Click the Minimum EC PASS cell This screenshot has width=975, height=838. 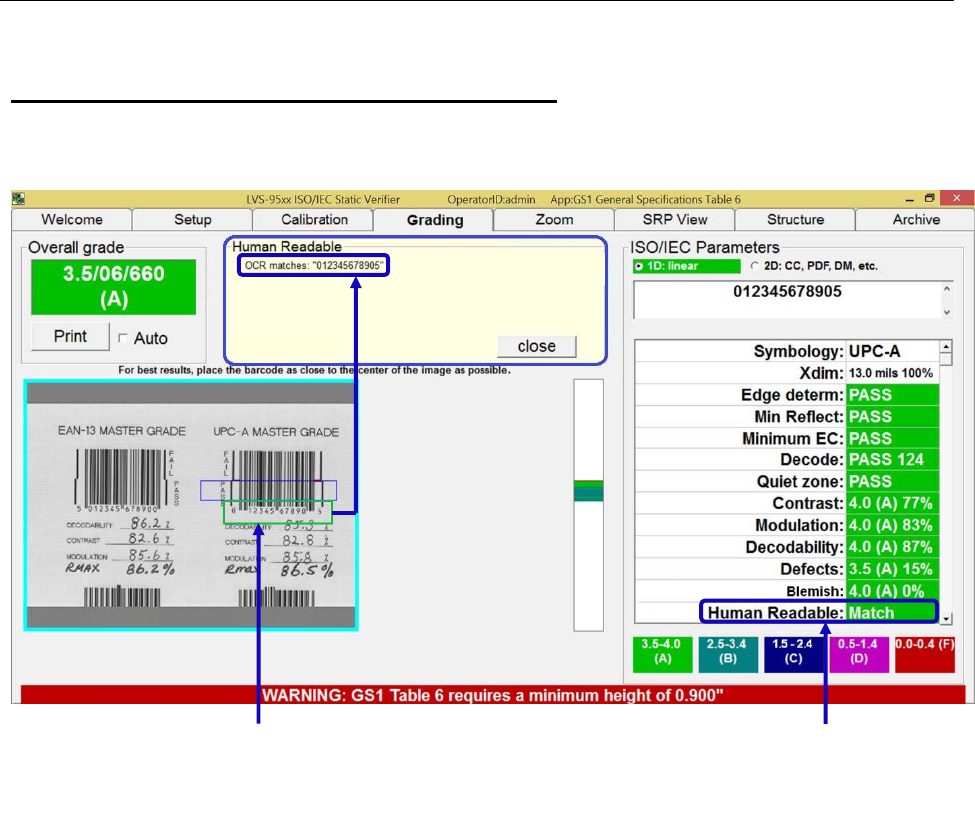point(892,438)
